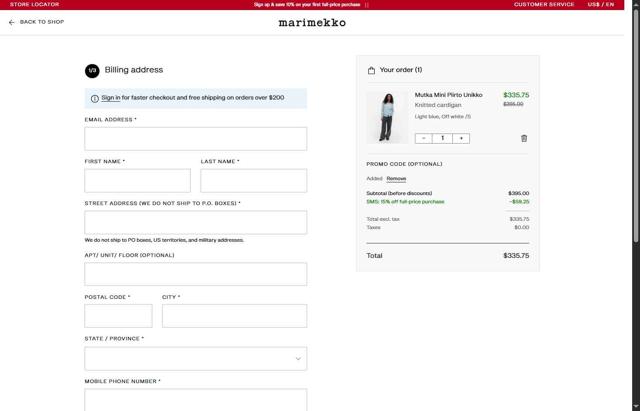The height and width of the screenshot is (411, 640).
Task: Click the 1/3 step indicator badge
Action: 92,71
